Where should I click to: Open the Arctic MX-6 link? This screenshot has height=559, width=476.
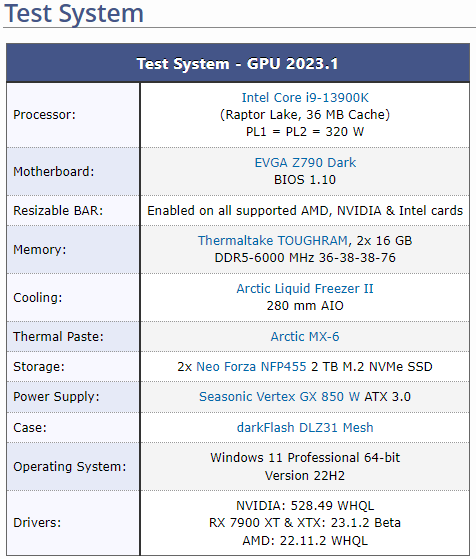(305, 336)
